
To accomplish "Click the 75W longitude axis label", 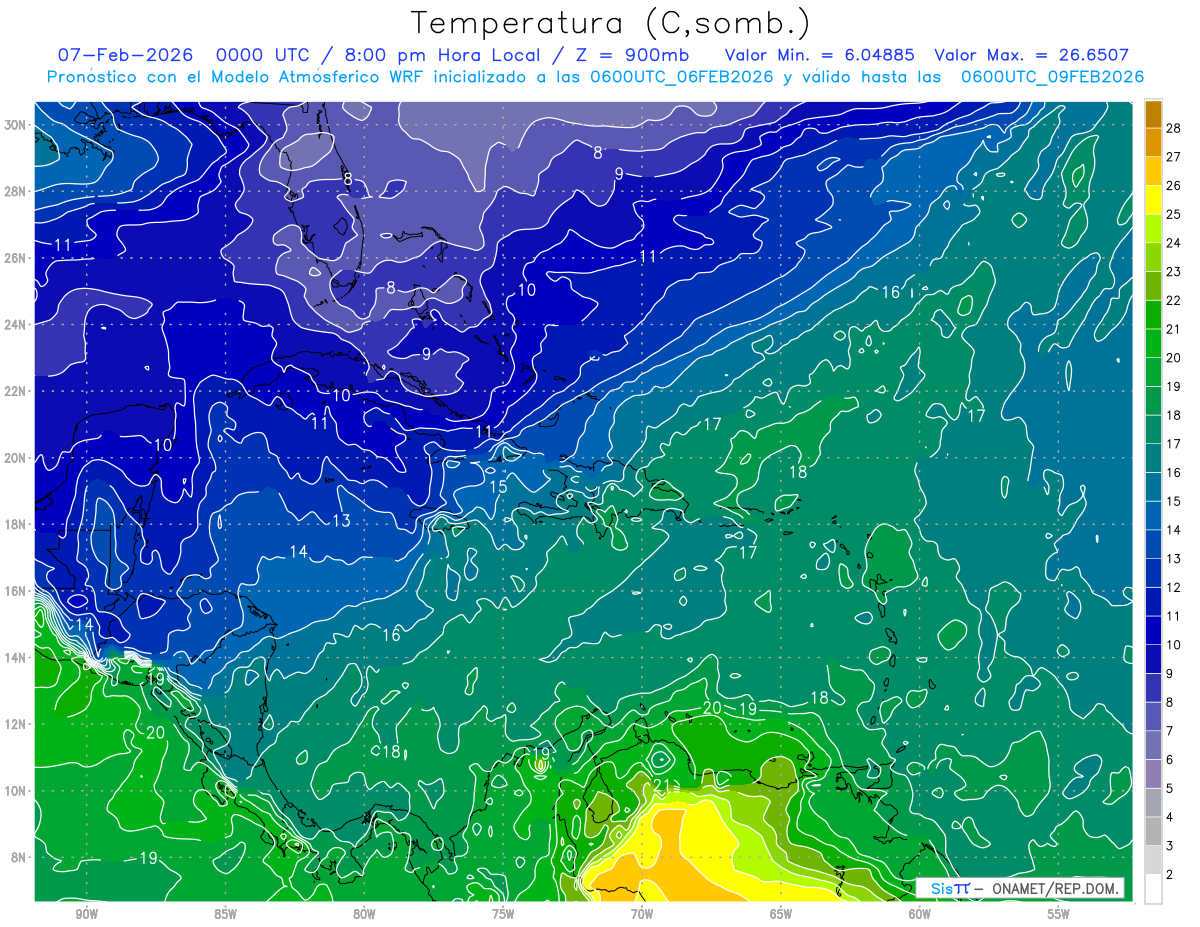I will coord(503,914).
